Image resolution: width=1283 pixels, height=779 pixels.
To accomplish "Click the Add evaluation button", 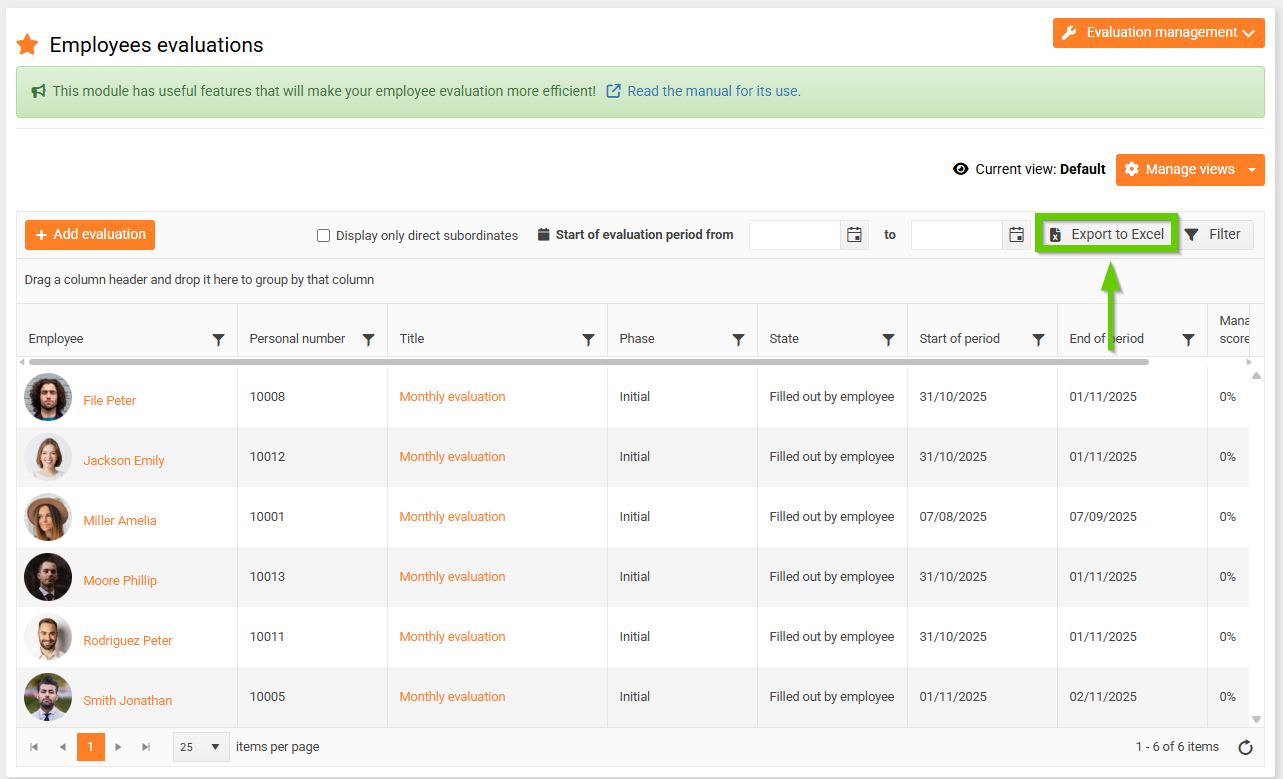I will (90, 235).
